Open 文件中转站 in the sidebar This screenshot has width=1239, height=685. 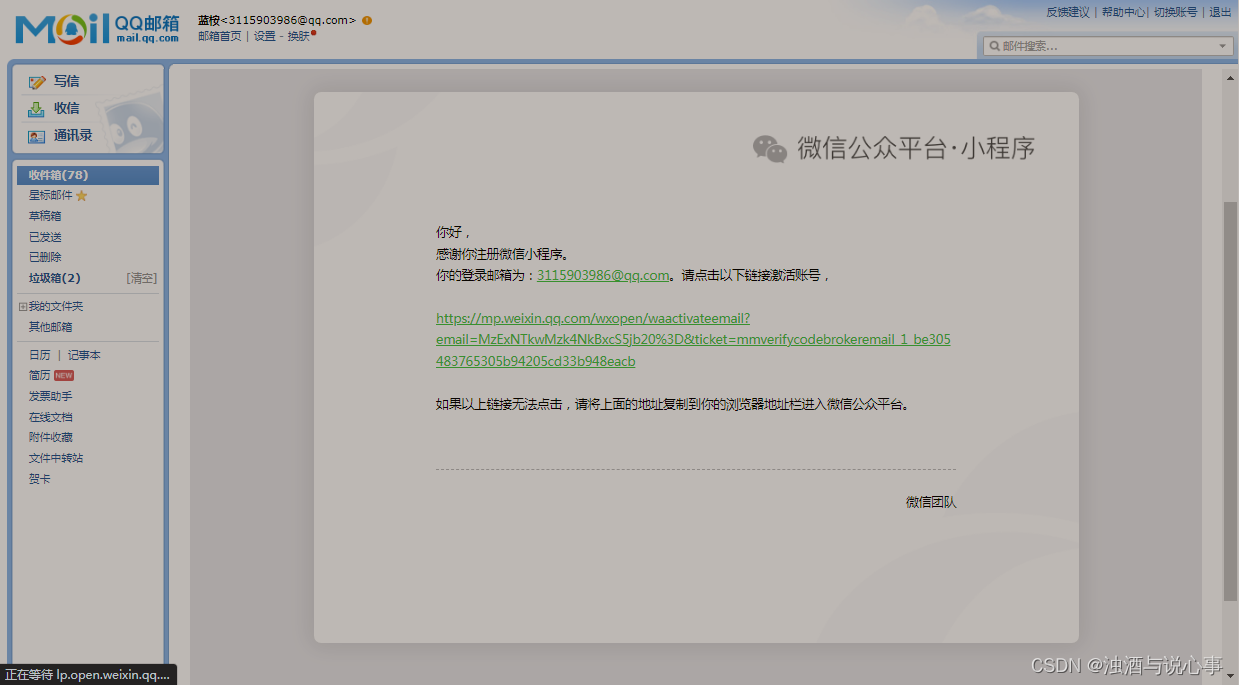tap(56, 458)
